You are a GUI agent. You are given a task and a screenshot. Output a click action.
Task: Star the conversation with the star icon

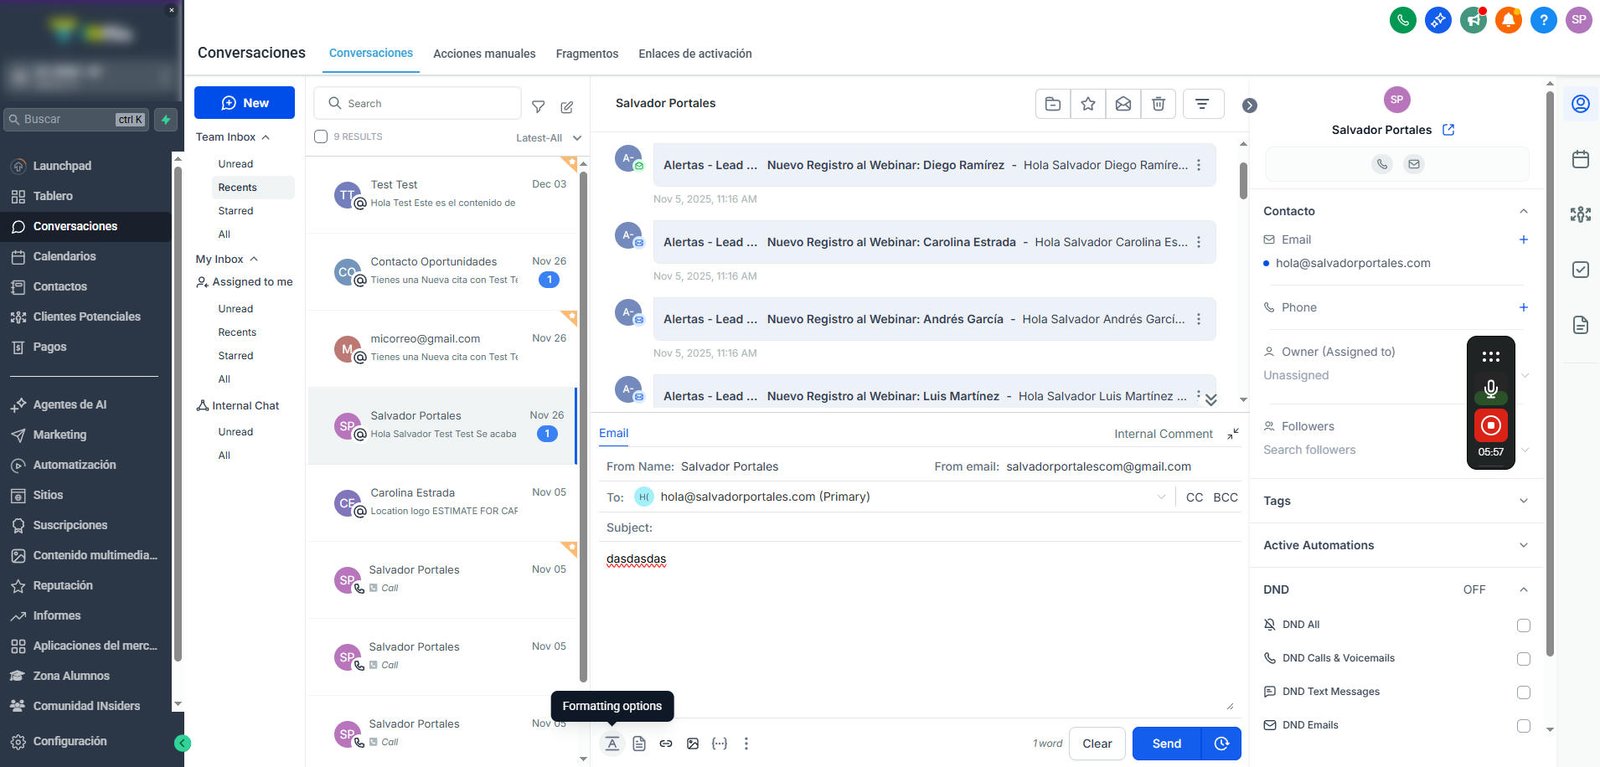tap(1088, 103)
